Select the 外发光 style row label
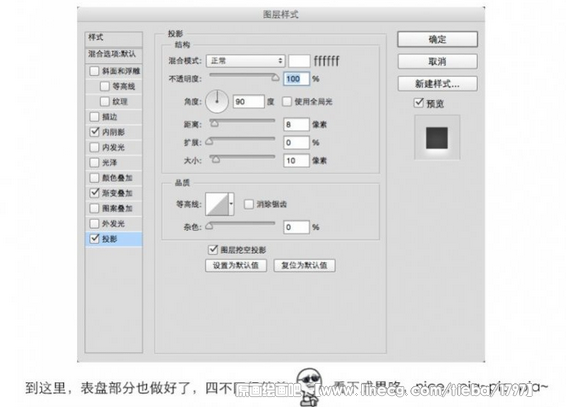566x407 pixels. click(x=113, y=224)
